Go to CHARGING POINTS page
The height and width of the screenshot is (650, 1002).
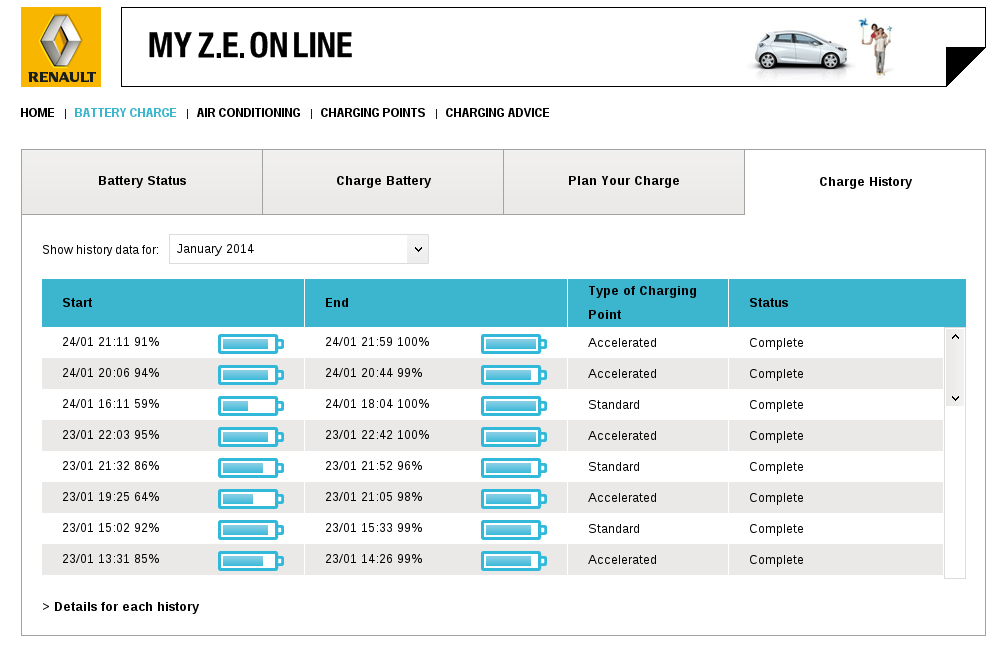click(373, 113)
